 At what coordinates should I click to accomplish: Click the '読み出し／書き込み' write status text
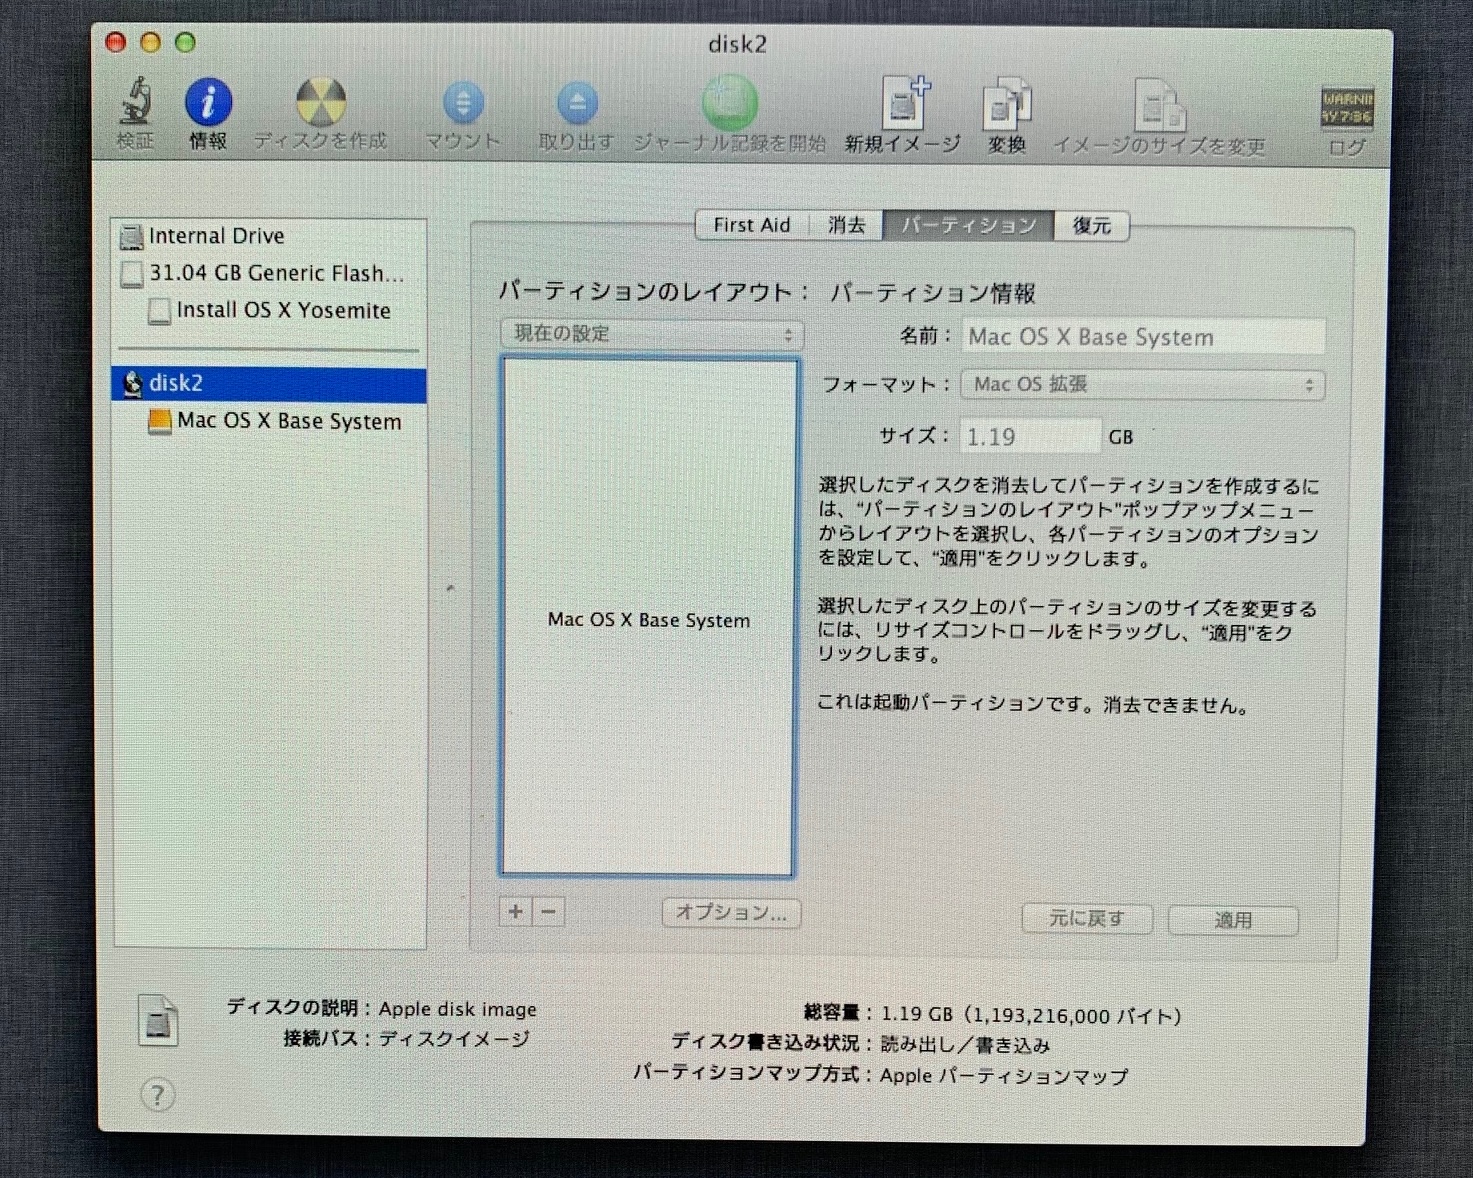[965, 1045]
